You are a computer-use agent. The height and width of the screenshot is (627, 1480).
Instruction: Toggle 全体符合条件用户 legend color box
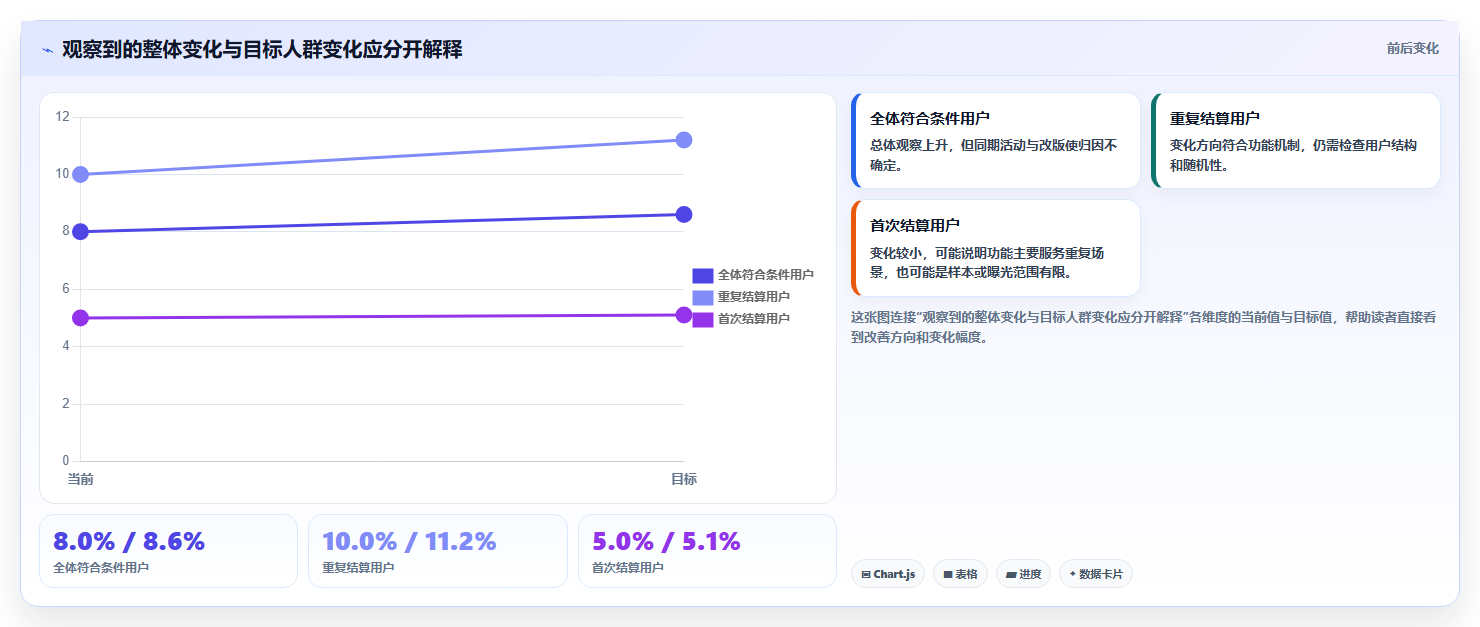[703, 275]
